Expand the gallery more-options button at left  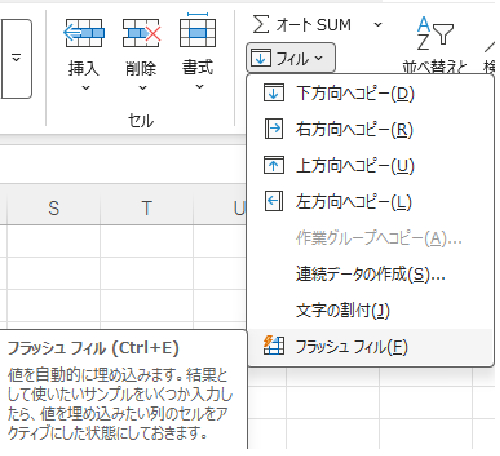[16, 59]
